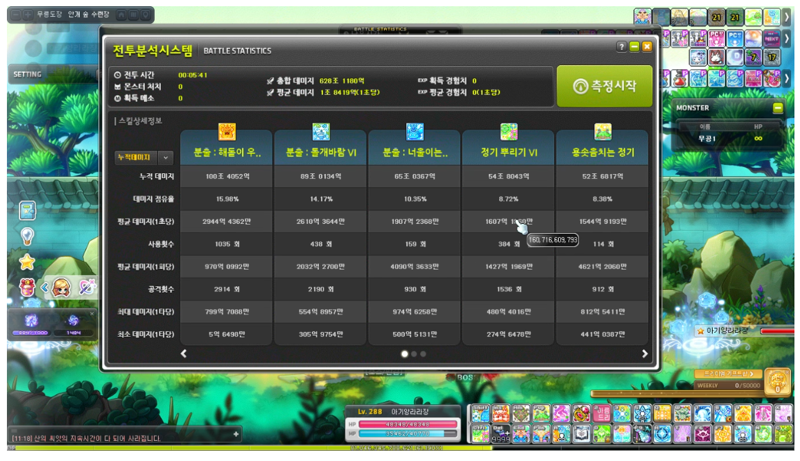Image resolution: width=800 pixels, height=461 pixels.
Task: Minimize the Battle Statistics window
Action: 634,47
